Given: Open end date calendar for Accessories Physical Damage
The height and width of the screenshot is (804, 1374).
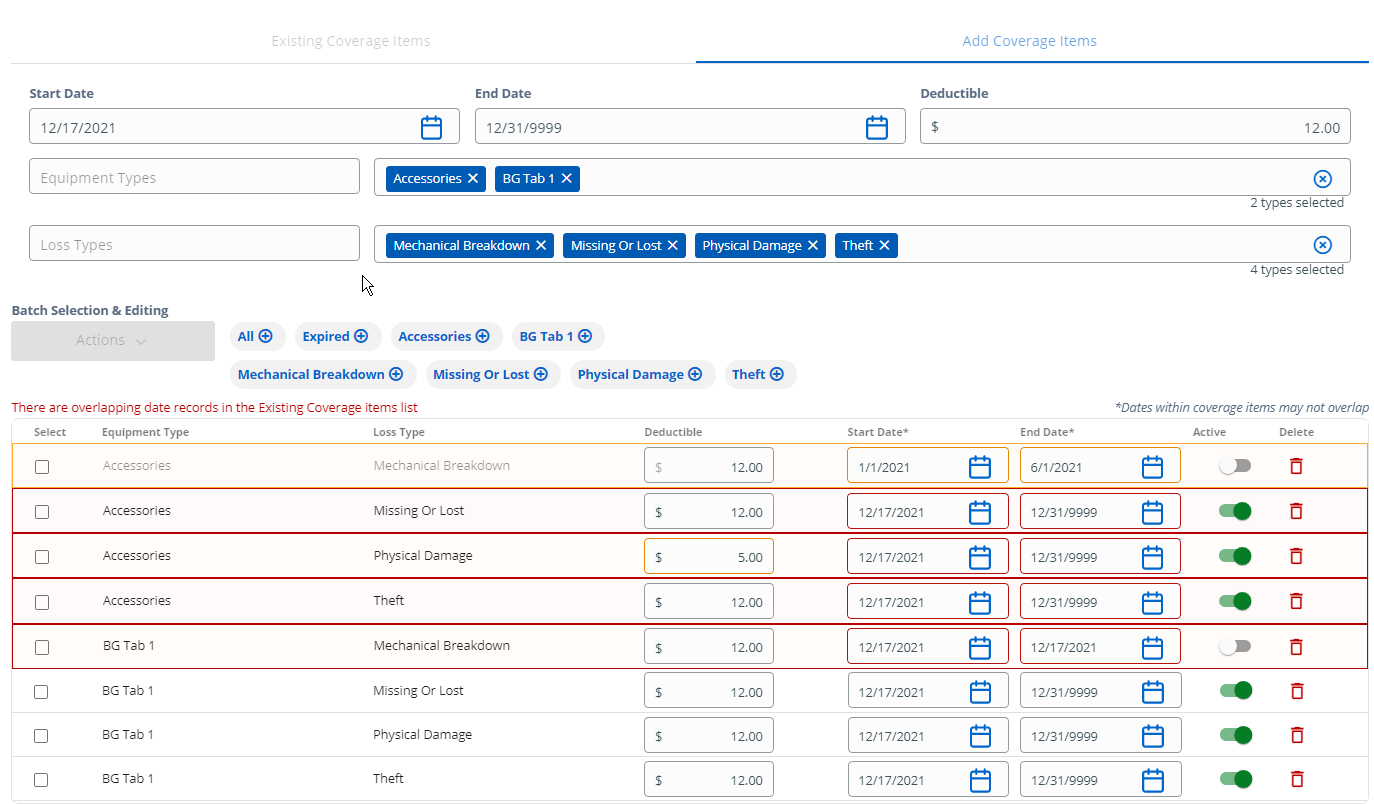Looking at the screenshot, I should (x=1153, y=557).
